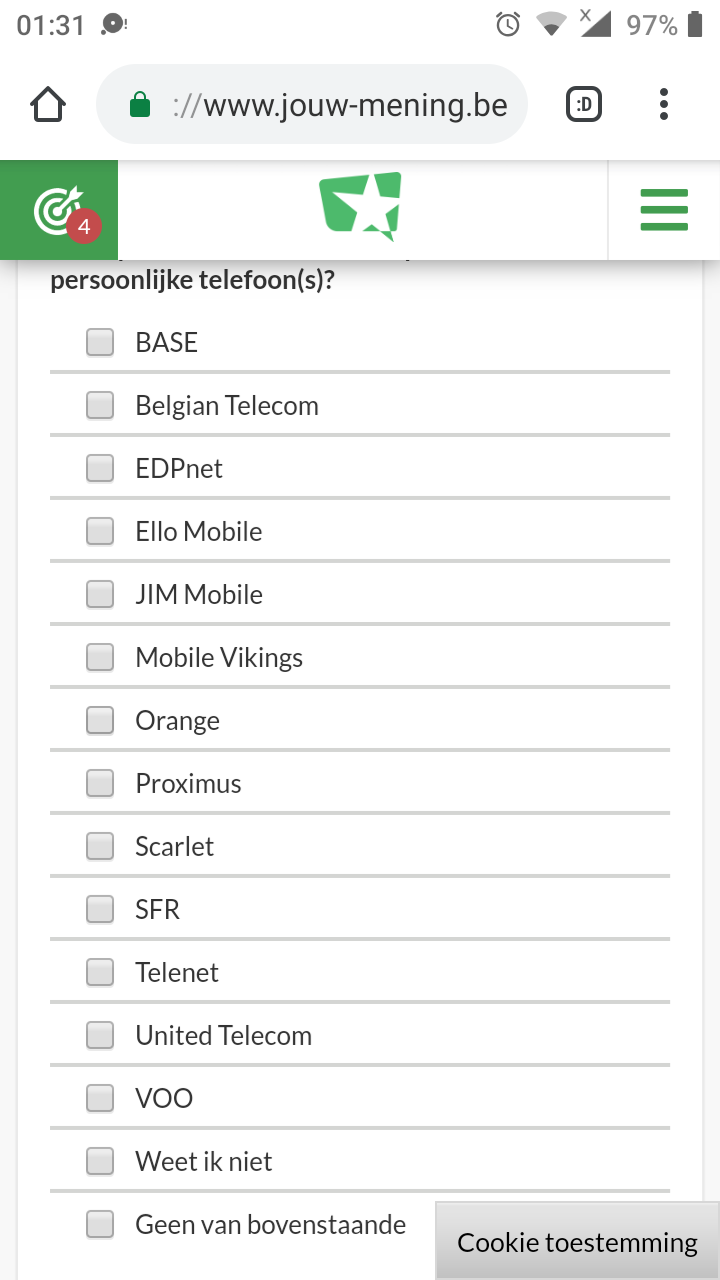
Task: Tick the Telenet checkbox
Action: (100, 973)
